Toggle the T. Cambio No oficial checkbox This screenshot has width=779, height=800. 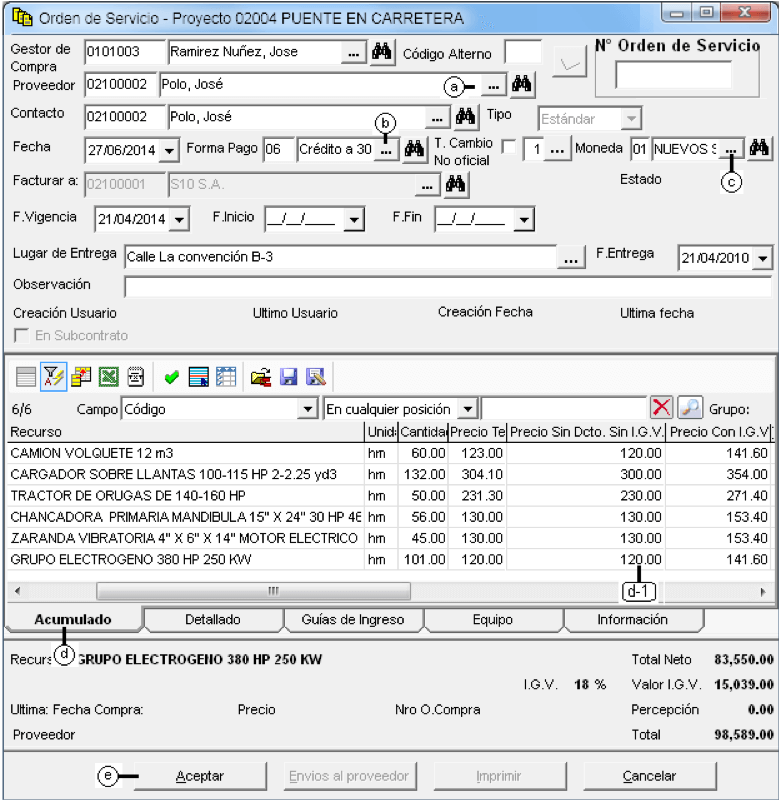[509, 147]
